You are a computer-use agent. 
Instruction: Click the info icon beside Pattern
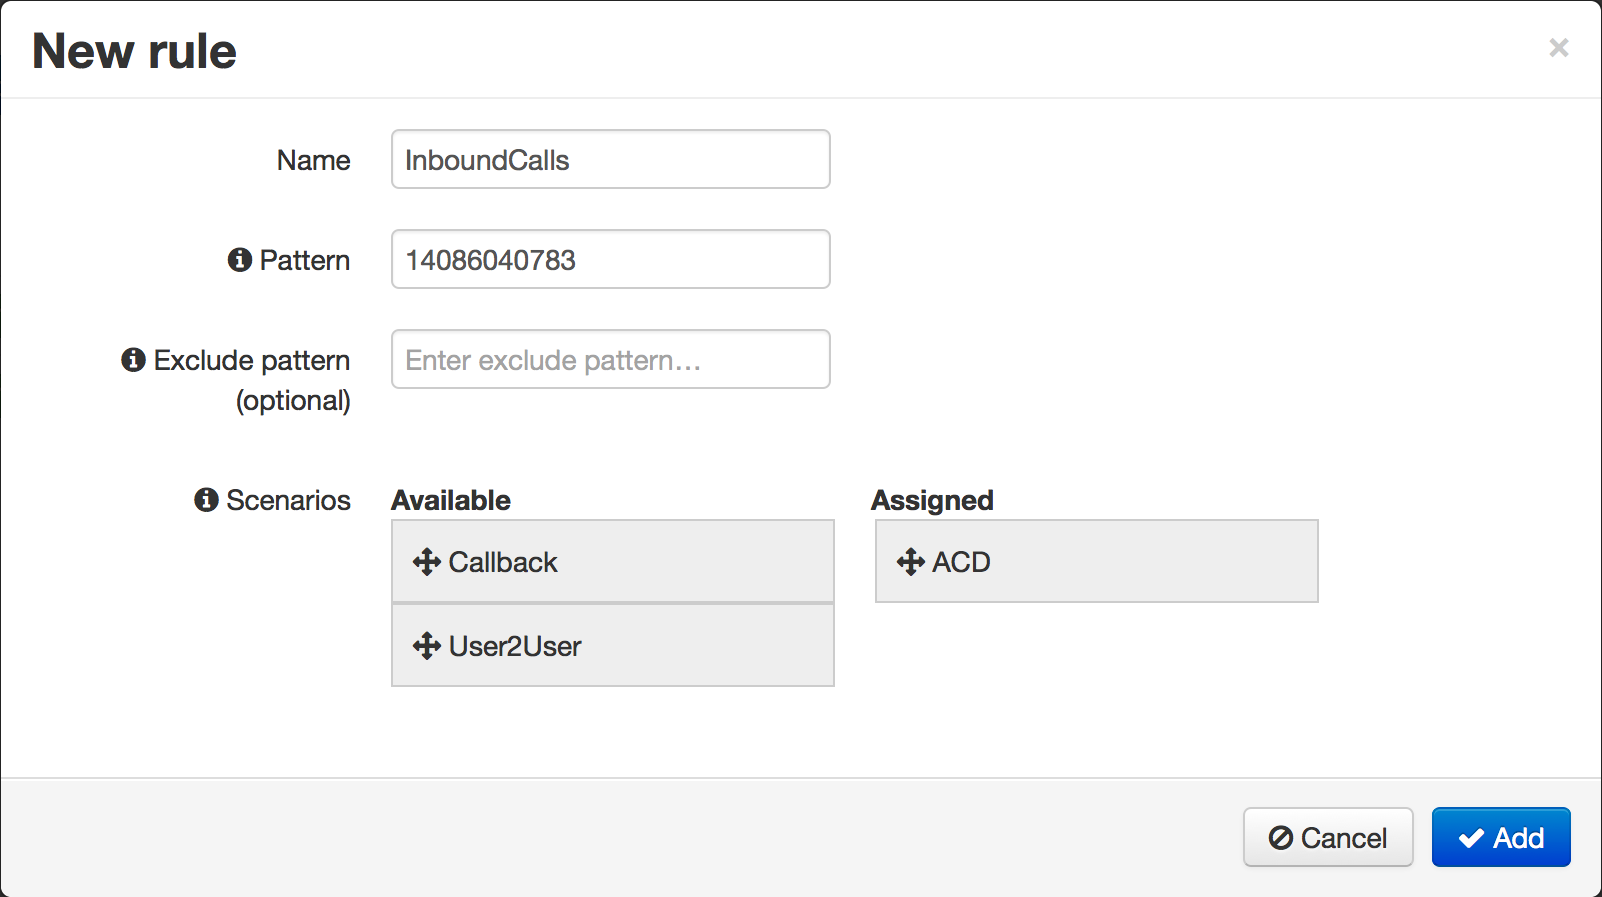(x=240, y=260)
